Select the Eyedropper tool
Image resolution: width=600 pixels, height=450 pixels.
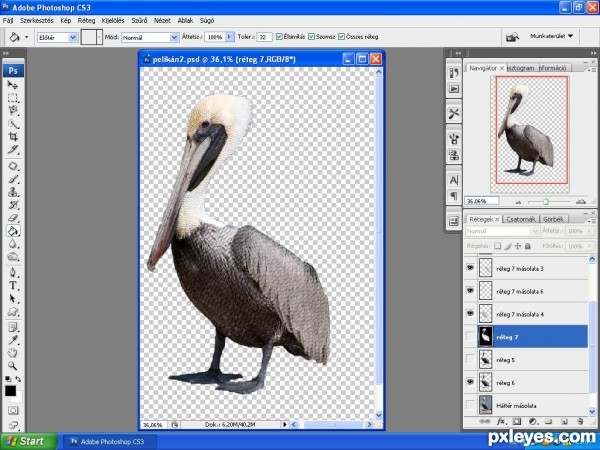[x=13, y=340]
